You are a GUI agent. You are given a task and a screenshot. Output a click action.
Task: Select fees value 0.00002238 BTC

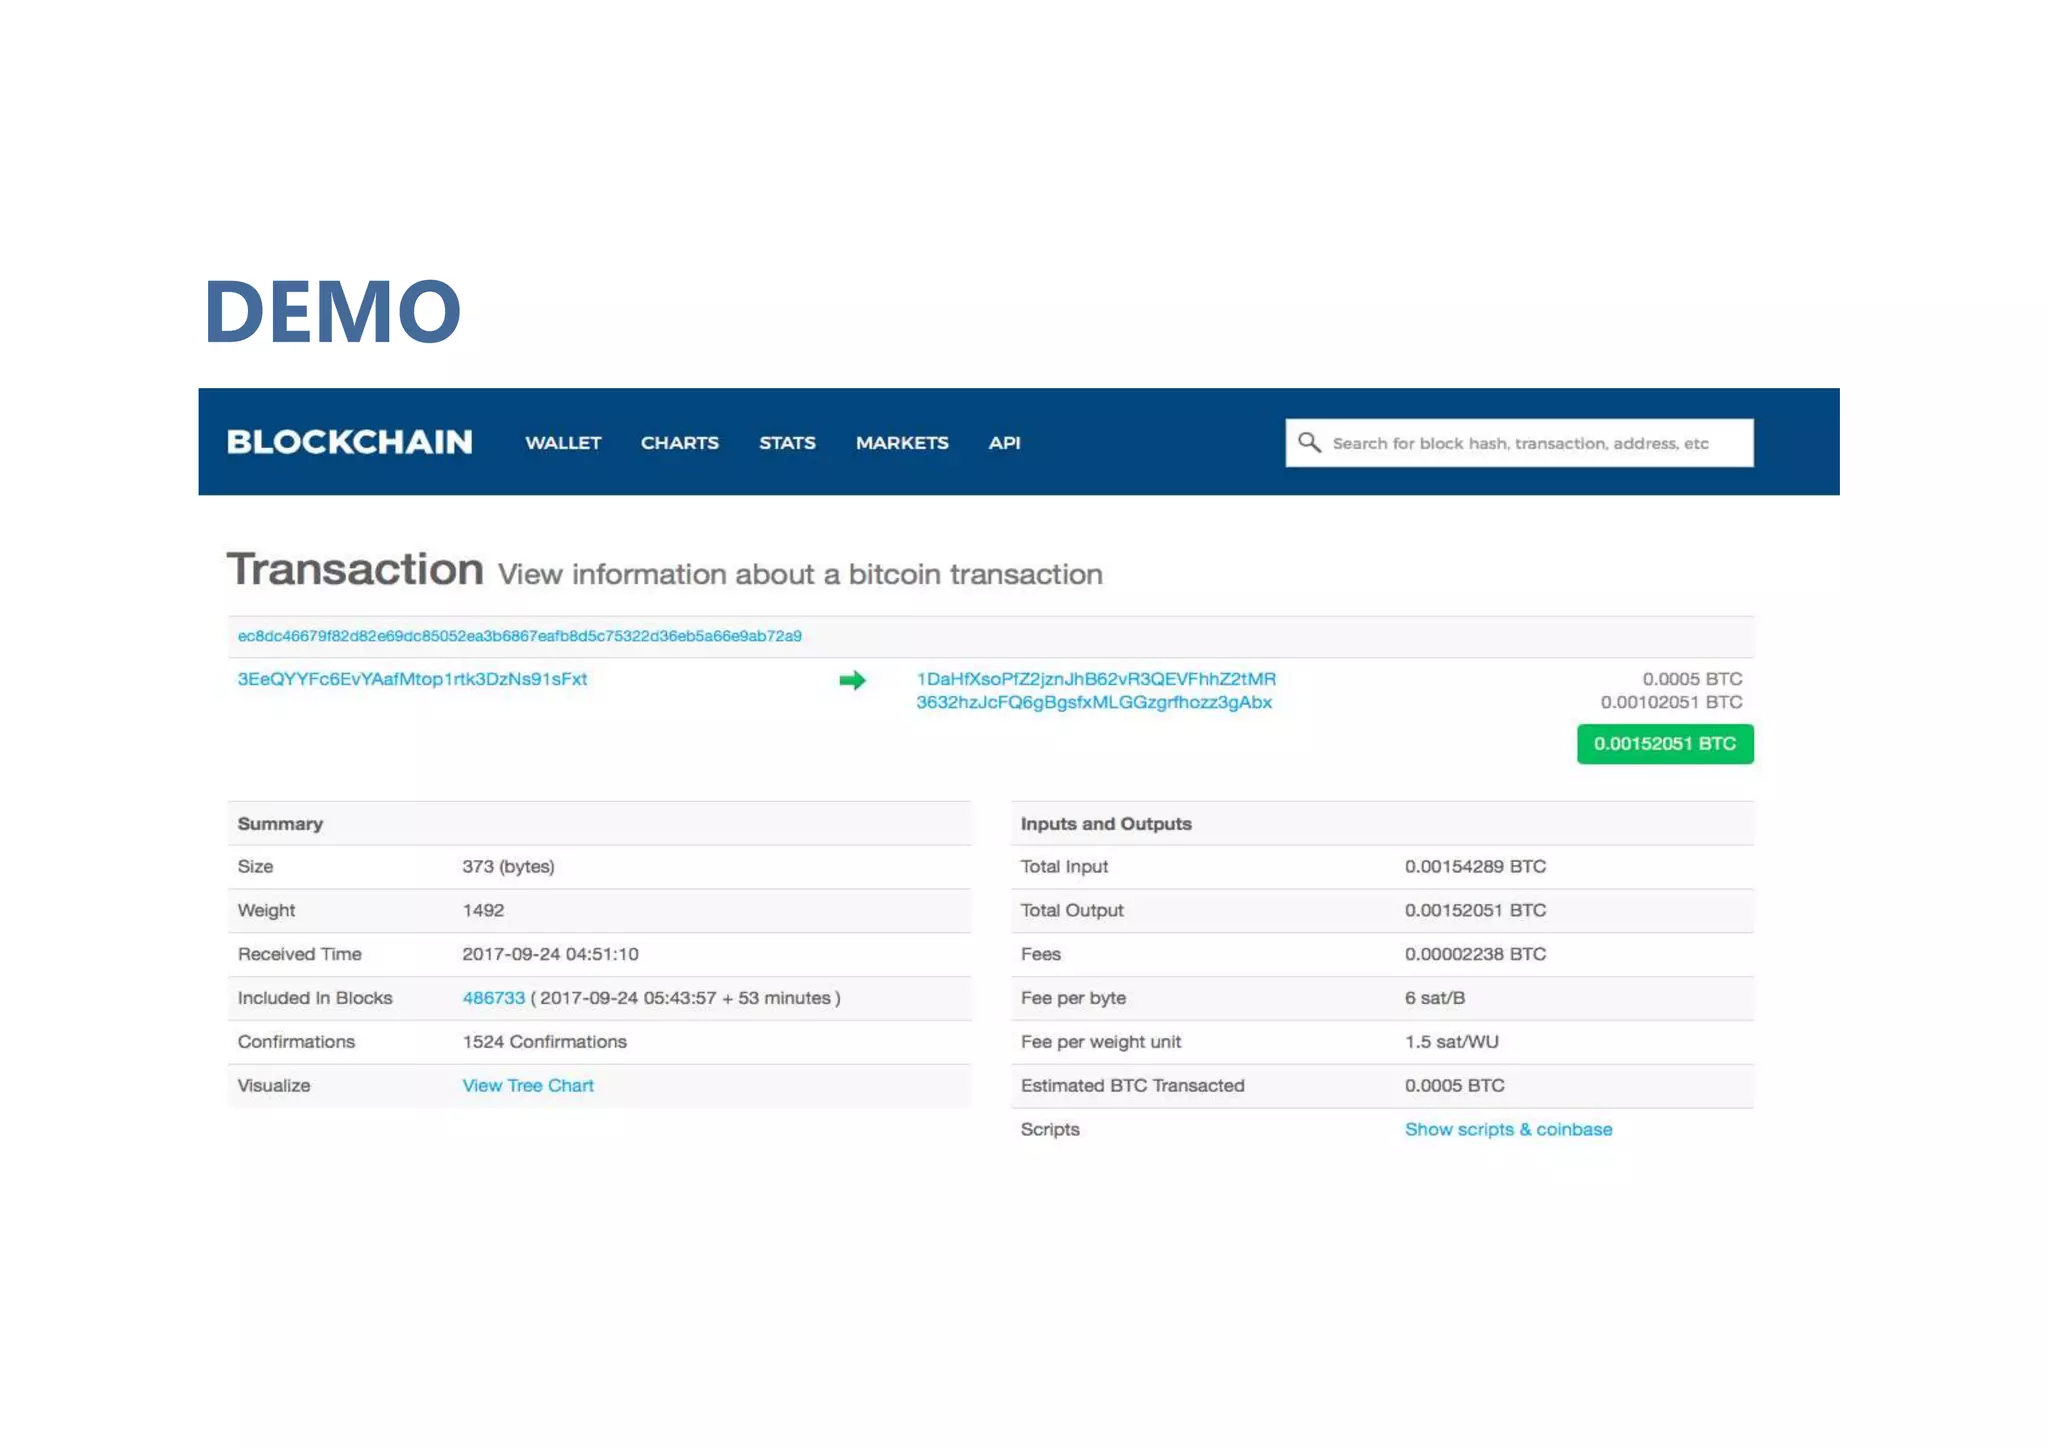(x=1475, y=955)
